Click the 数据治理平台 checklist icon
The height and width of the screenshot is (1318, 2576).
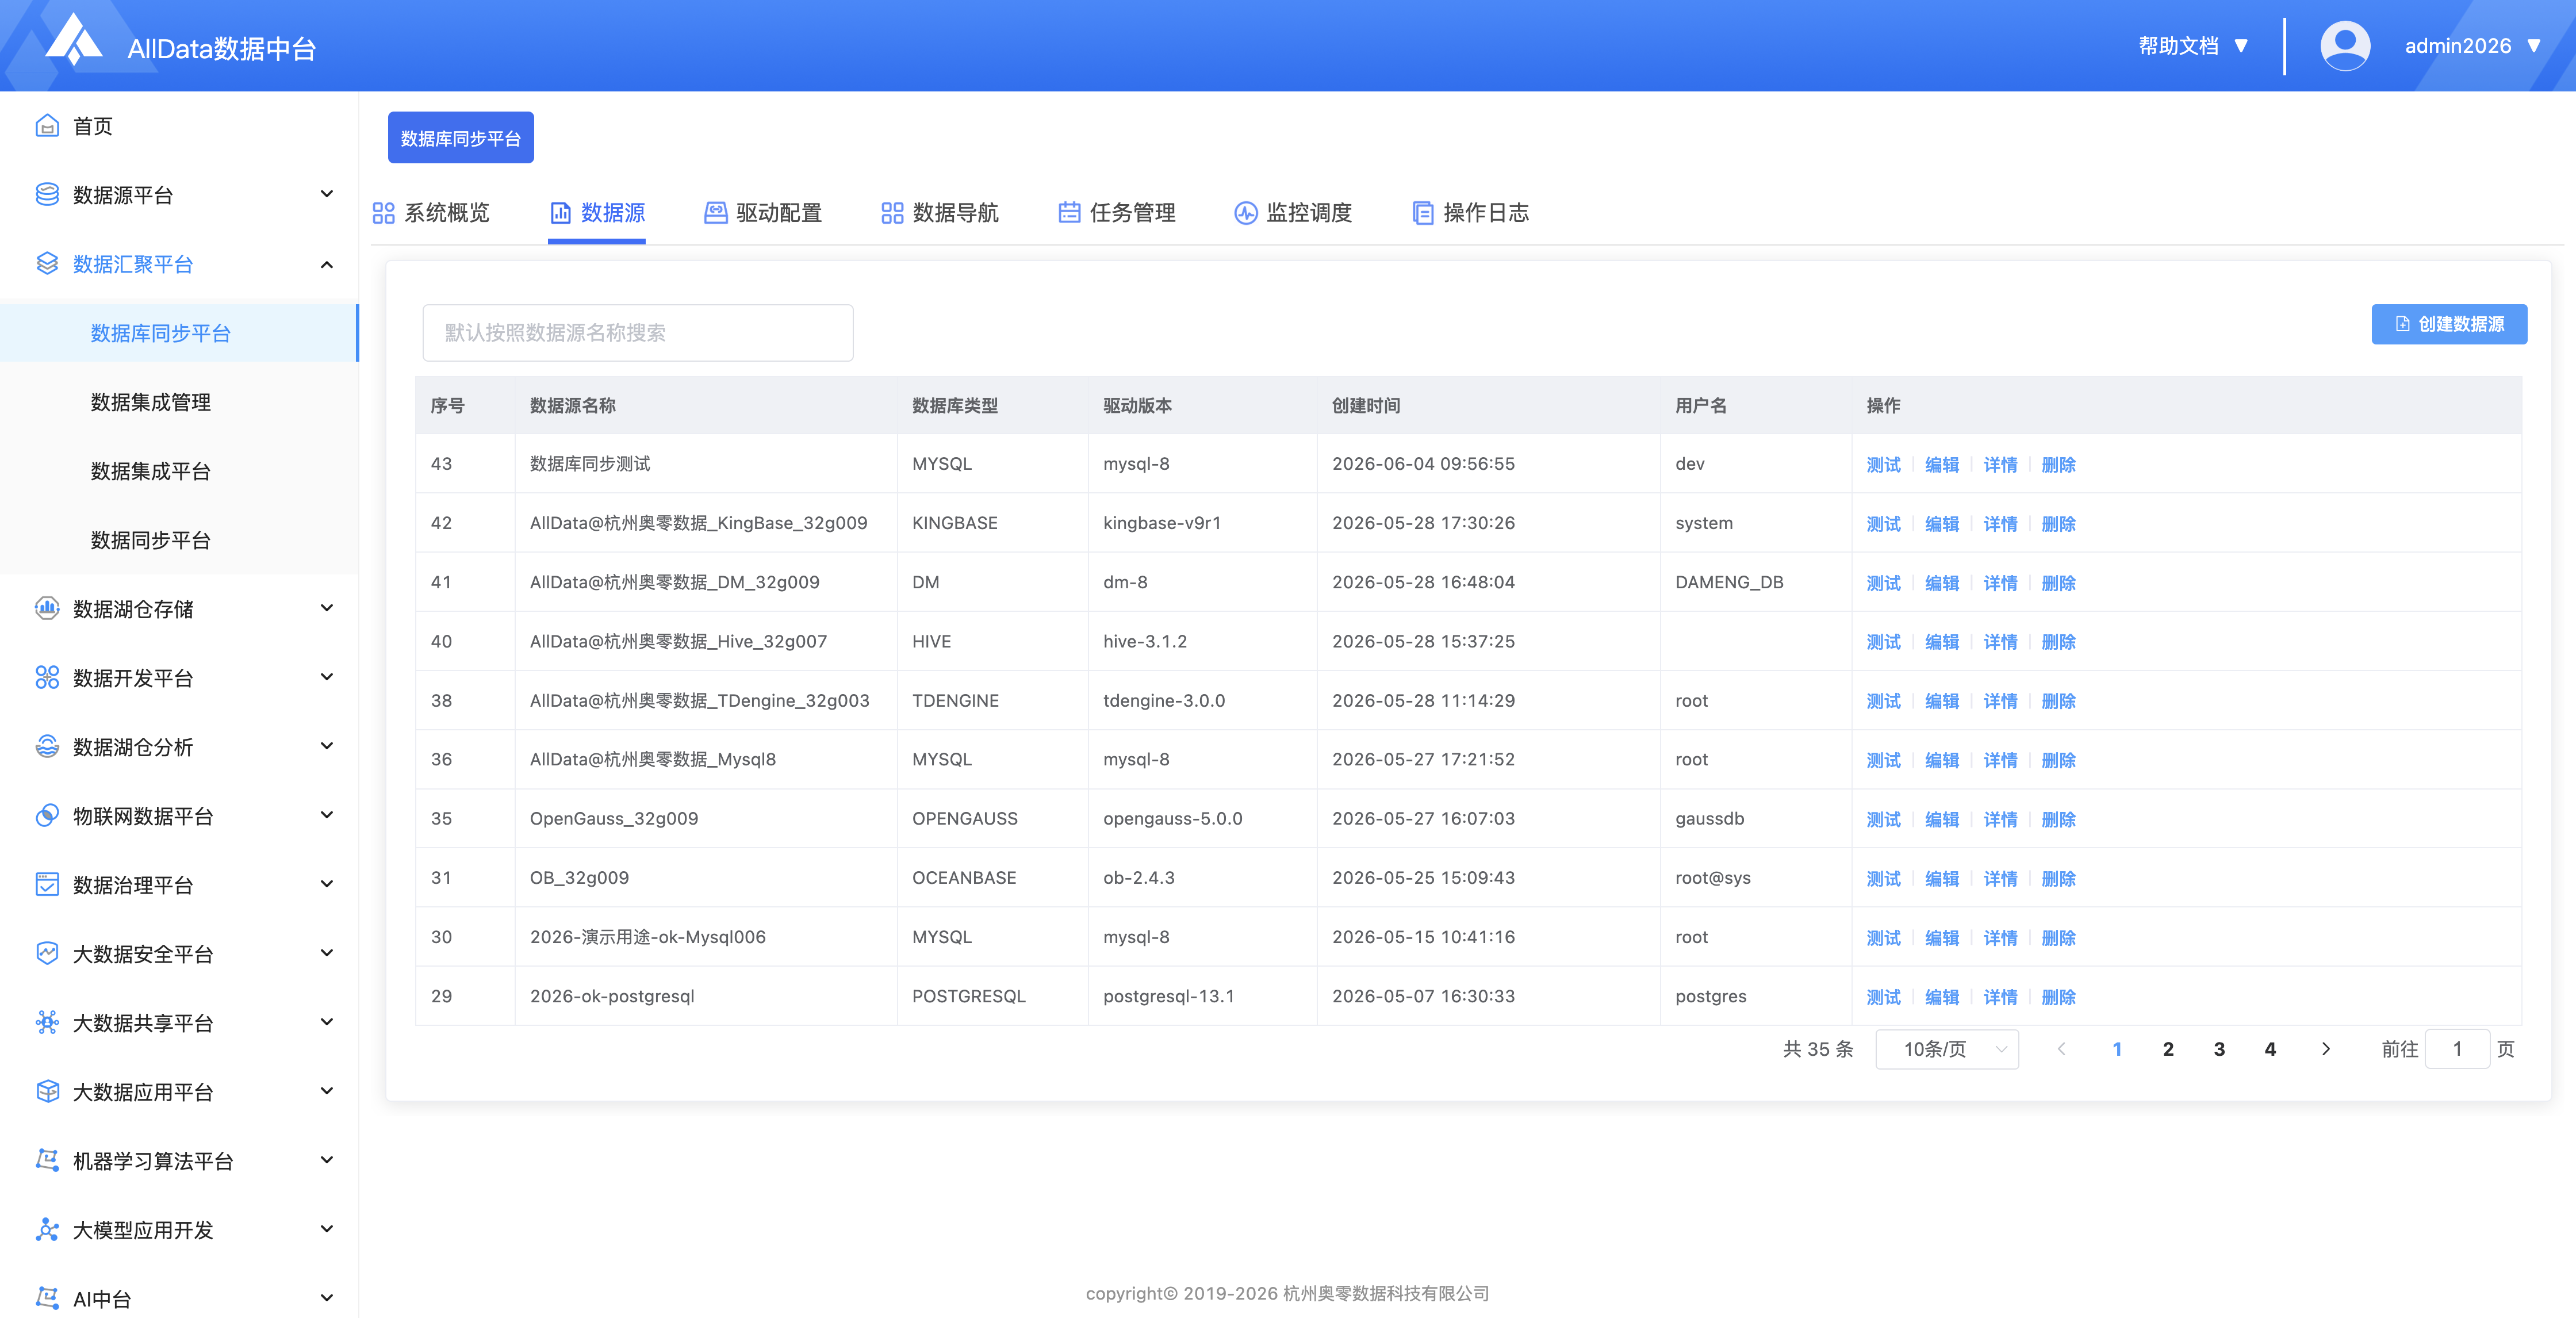point(47,885)
